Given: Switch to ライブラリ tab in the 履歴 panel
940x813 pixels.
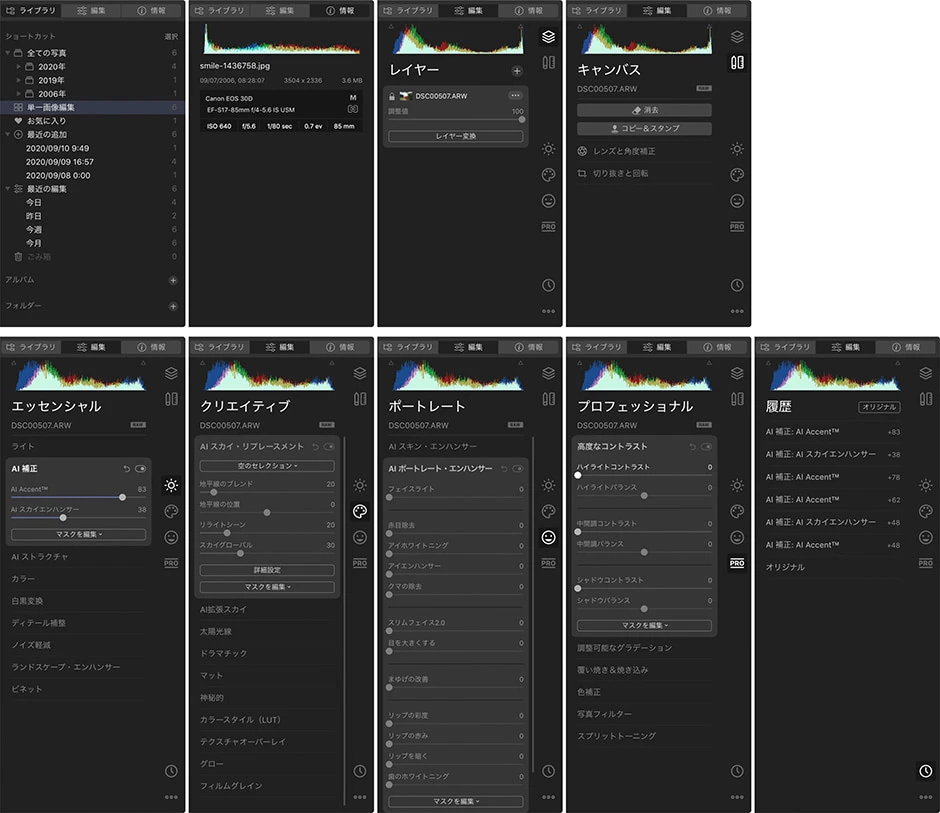Looking at the screenshot, I should [x=785, y=347].
